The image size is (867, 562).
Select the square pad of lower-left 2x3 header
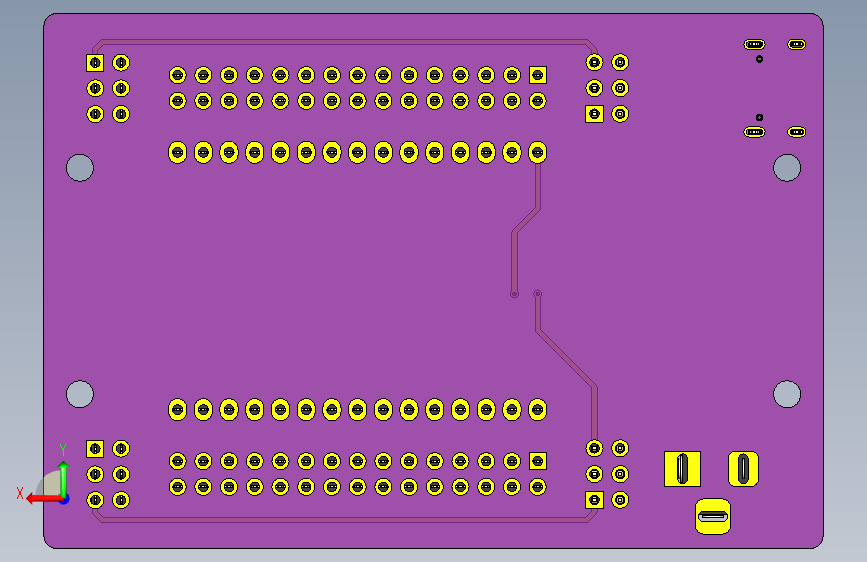[x=95, y=449]
